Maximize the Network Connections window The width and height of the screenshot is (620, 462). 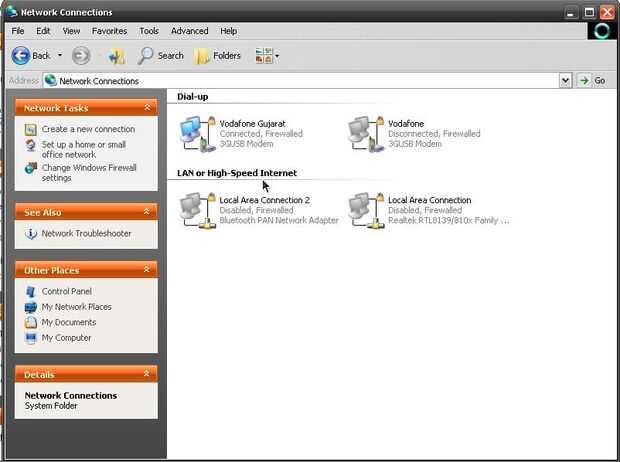click(x=589, y=13)
